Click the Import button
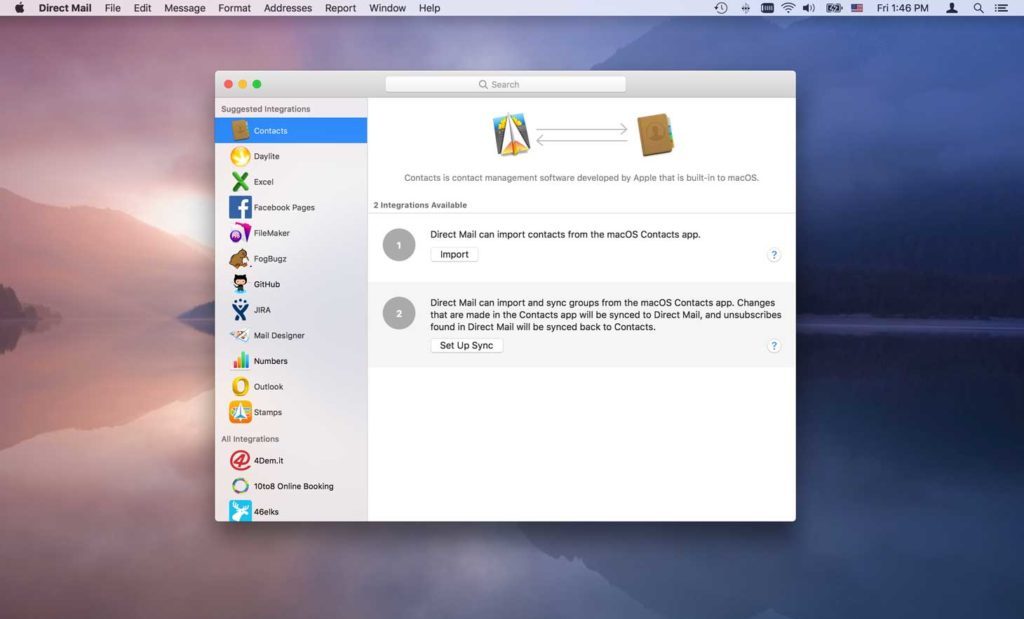Viewport: 1024px width, 619px height. click(x=455, y=255)
